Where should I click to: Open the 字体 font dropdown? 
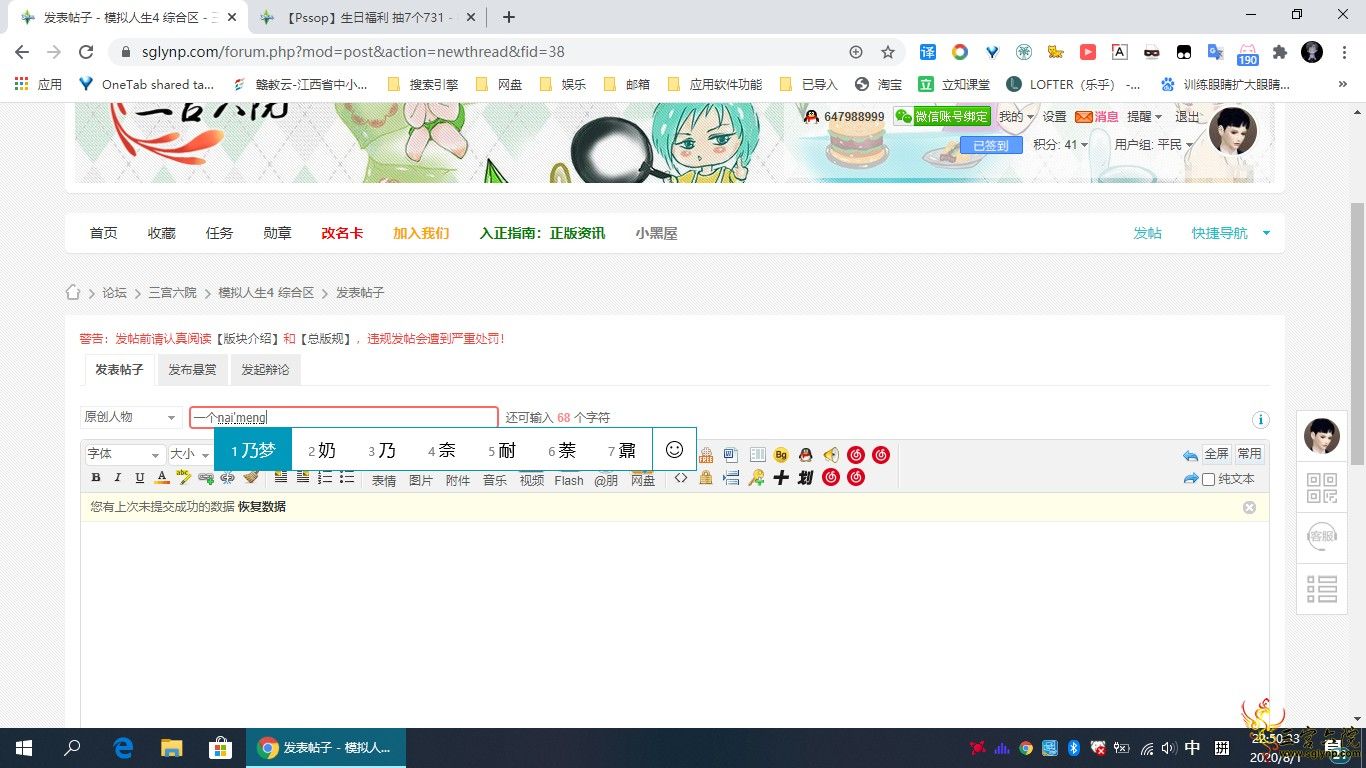point(124,454)
